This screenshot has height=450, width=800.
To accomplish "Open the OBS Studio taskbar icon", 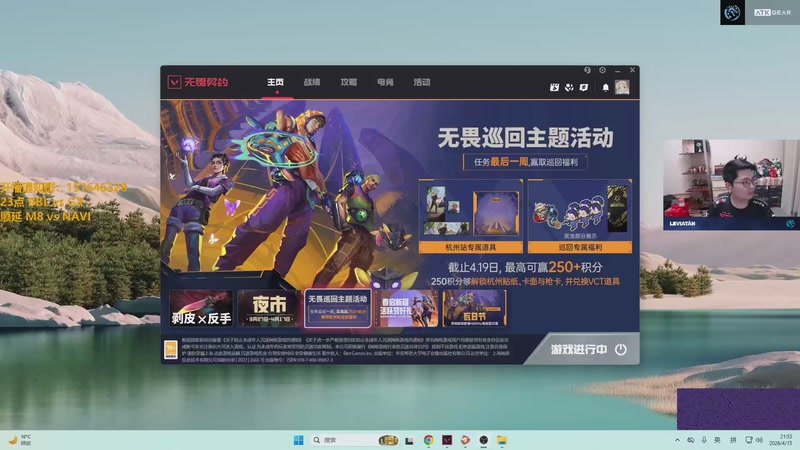I will click(484, 440).
